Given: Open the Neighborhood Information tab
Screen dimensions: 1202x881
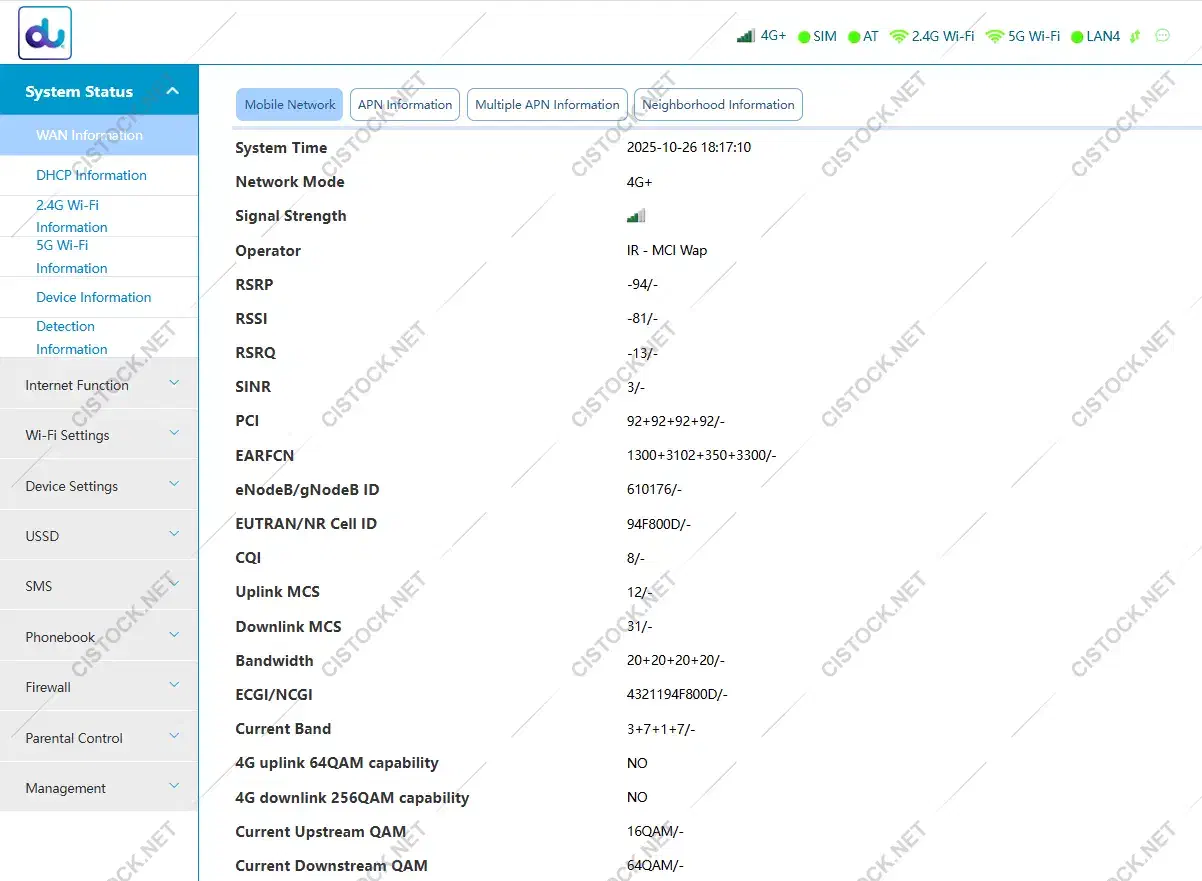Looking at the screenshot, I should coord(717,104).
